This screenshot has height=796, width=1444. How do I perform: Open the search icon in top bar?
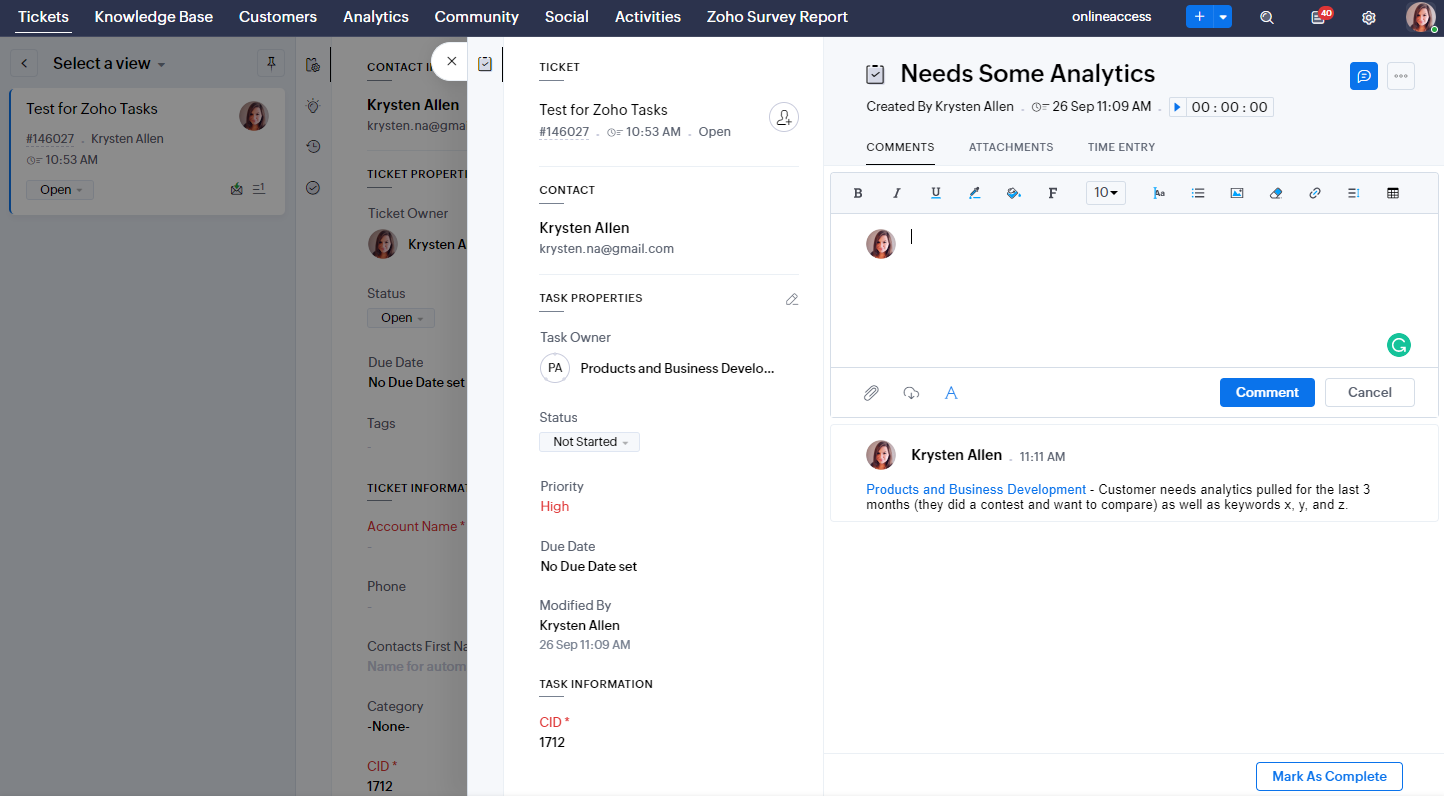[1267, 17]
